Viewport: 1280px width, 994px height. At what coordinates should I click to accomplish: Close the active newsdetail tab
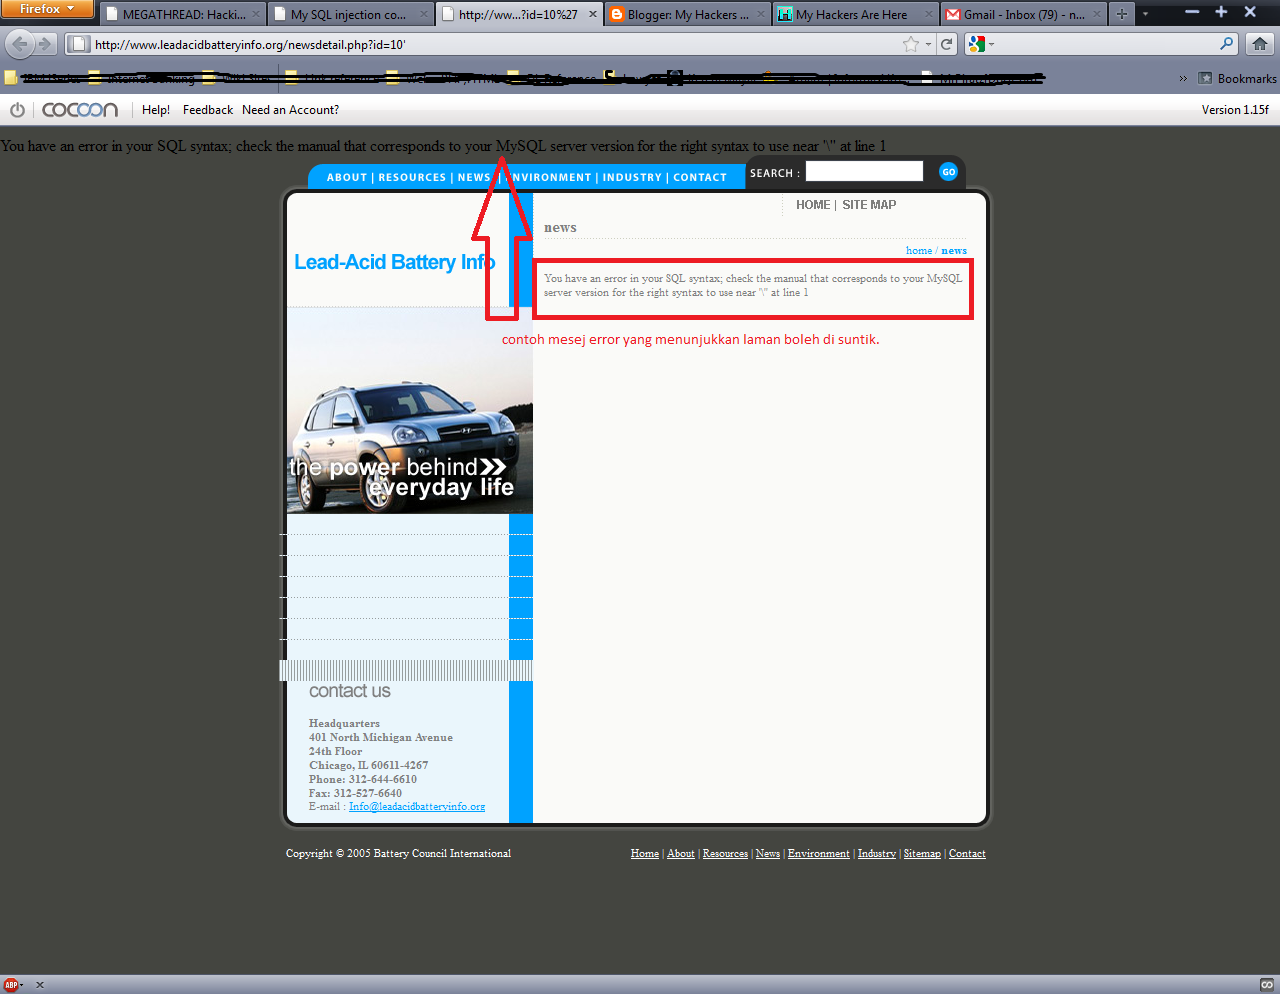593,14
